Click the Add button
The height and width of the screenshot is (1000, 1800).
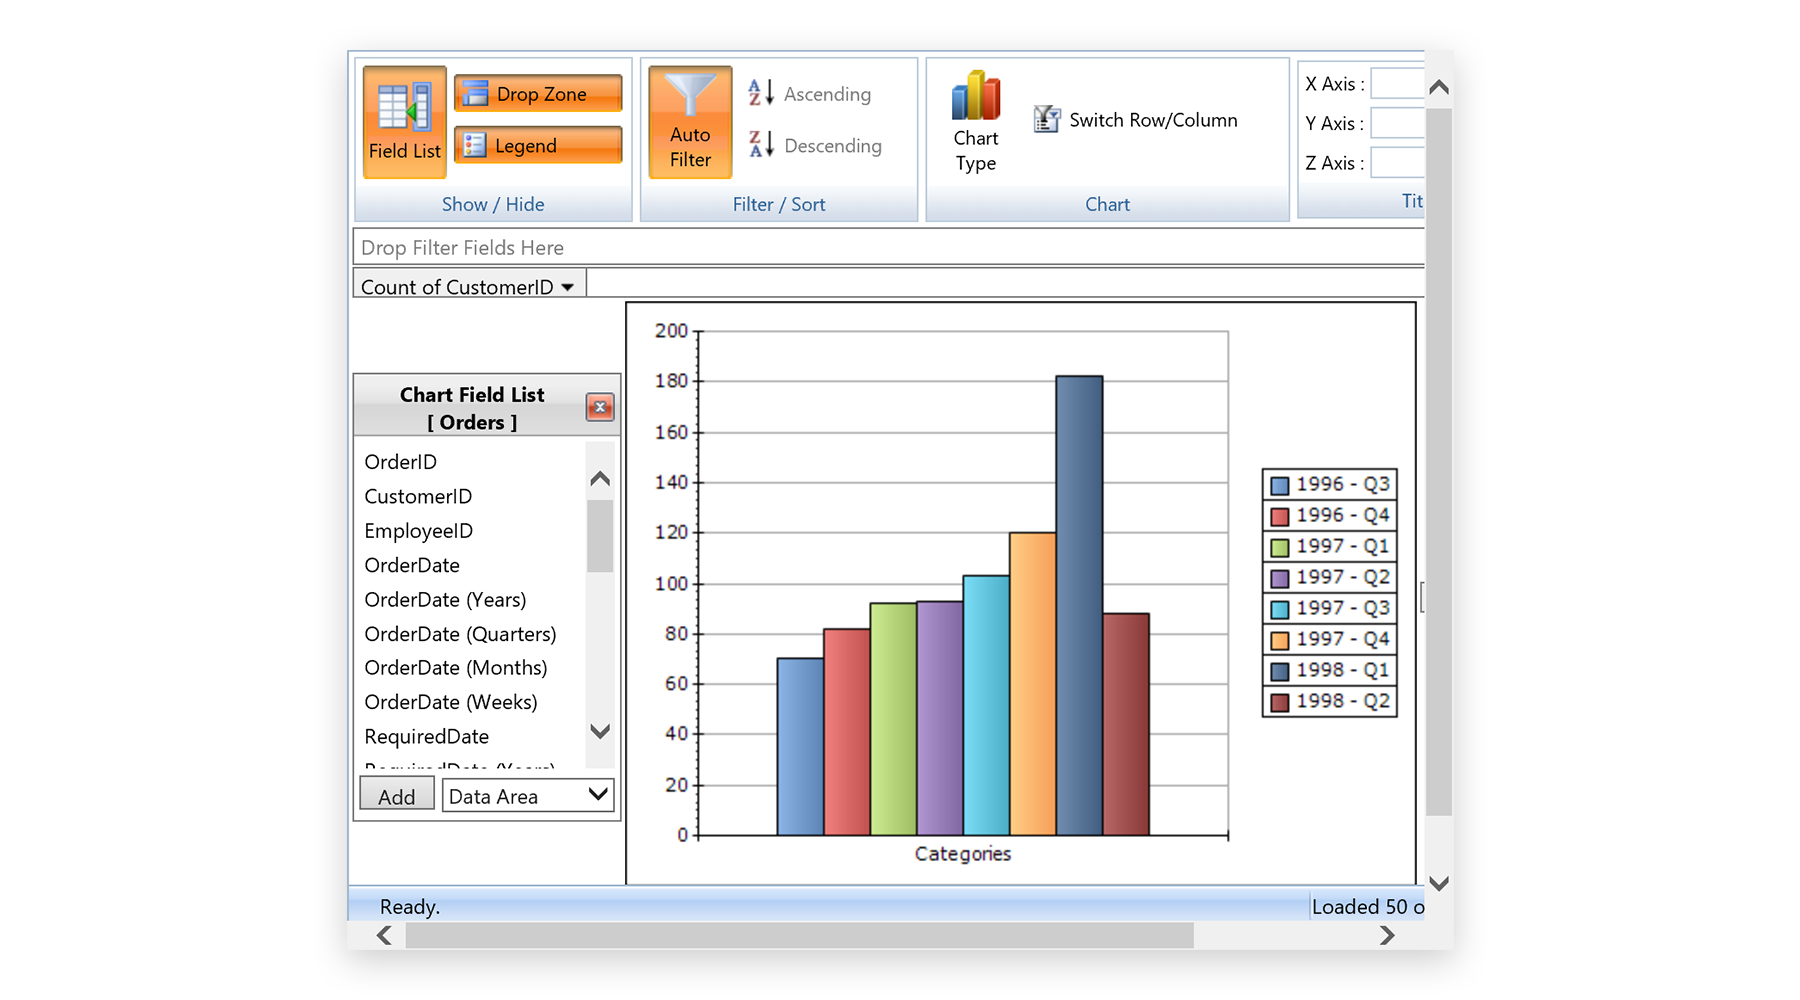point(396,796)
